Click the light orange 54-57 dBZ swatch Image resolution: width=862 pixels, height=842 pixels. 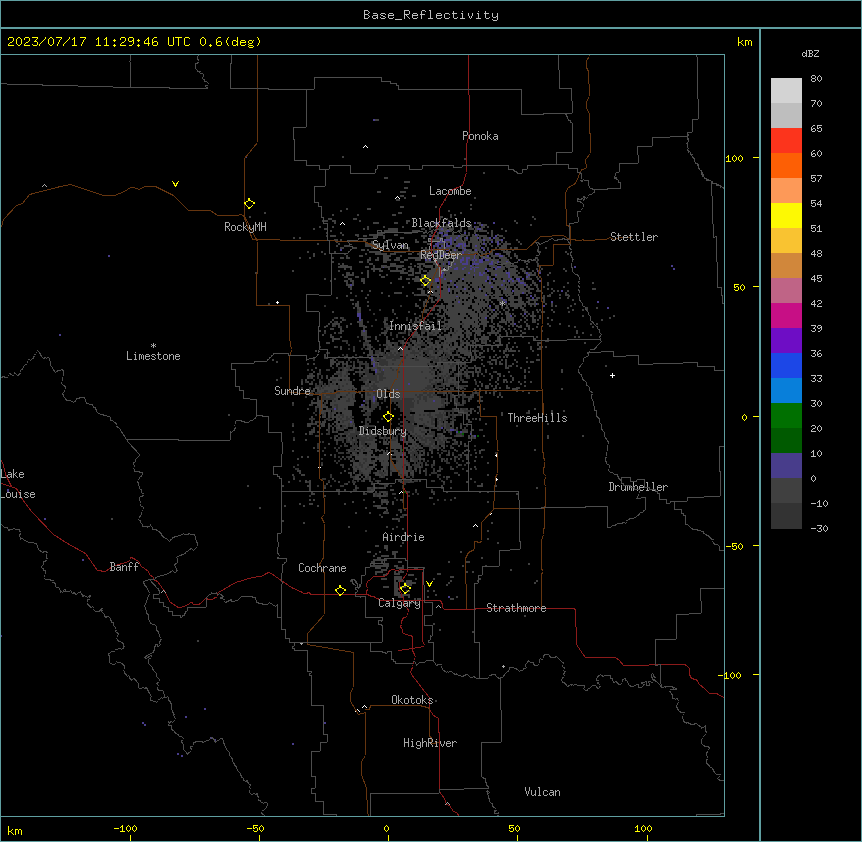tap(786, 190)
